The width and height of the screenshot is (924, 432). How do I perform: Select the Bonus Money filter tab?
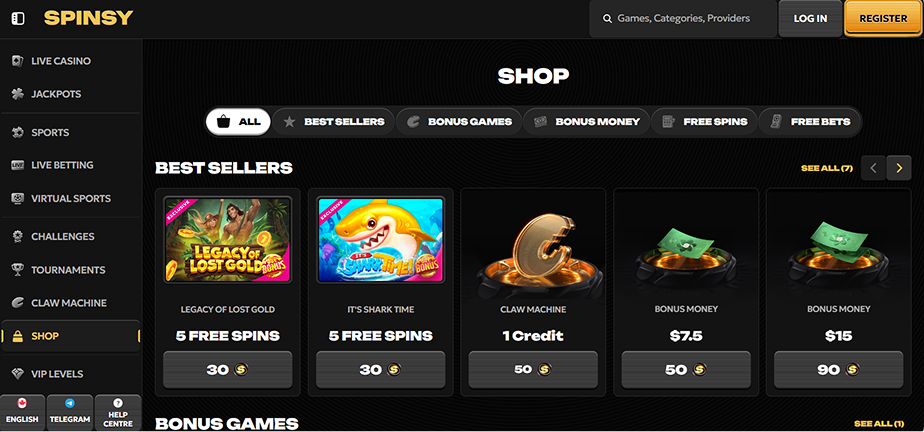[x=587, y=122]
